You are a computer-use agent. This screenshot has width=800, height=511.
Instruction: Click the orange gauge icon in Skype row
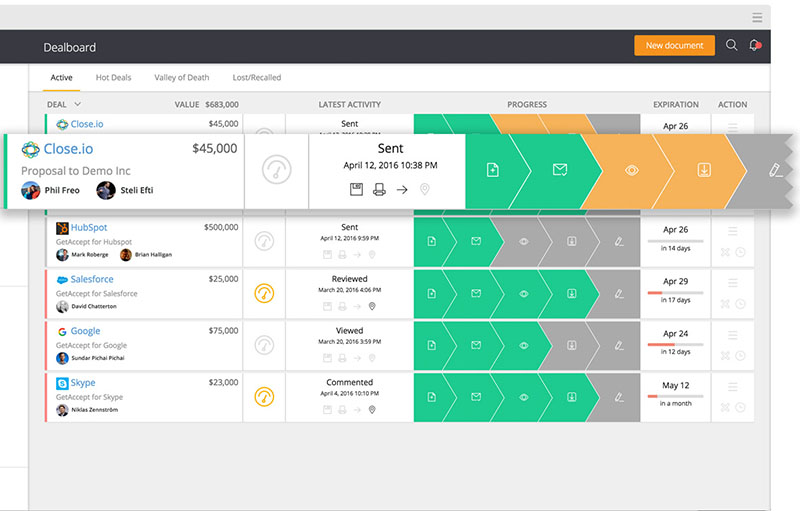tap(264, 397)
